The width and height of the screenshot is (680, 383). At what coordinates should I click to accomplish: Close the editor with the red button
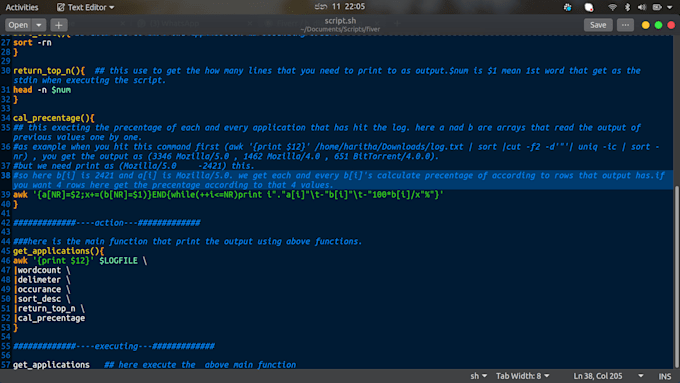(671, 25)
